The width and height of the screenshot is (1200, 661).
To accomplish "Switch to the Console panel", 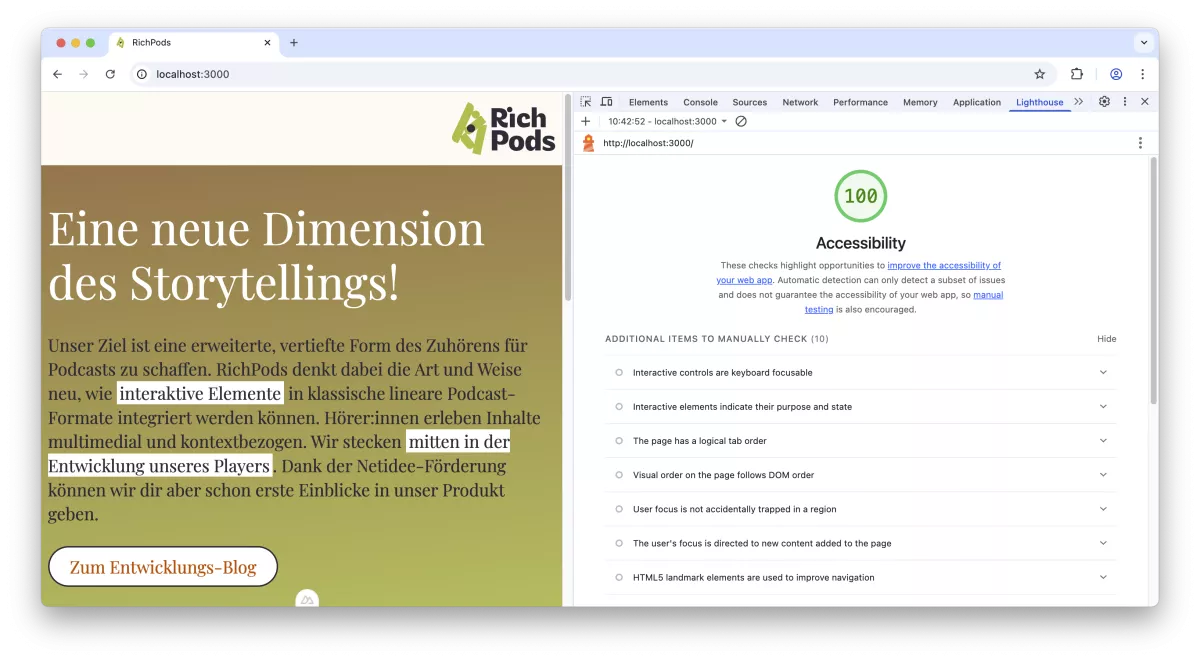I will click(x=700, y=101).
